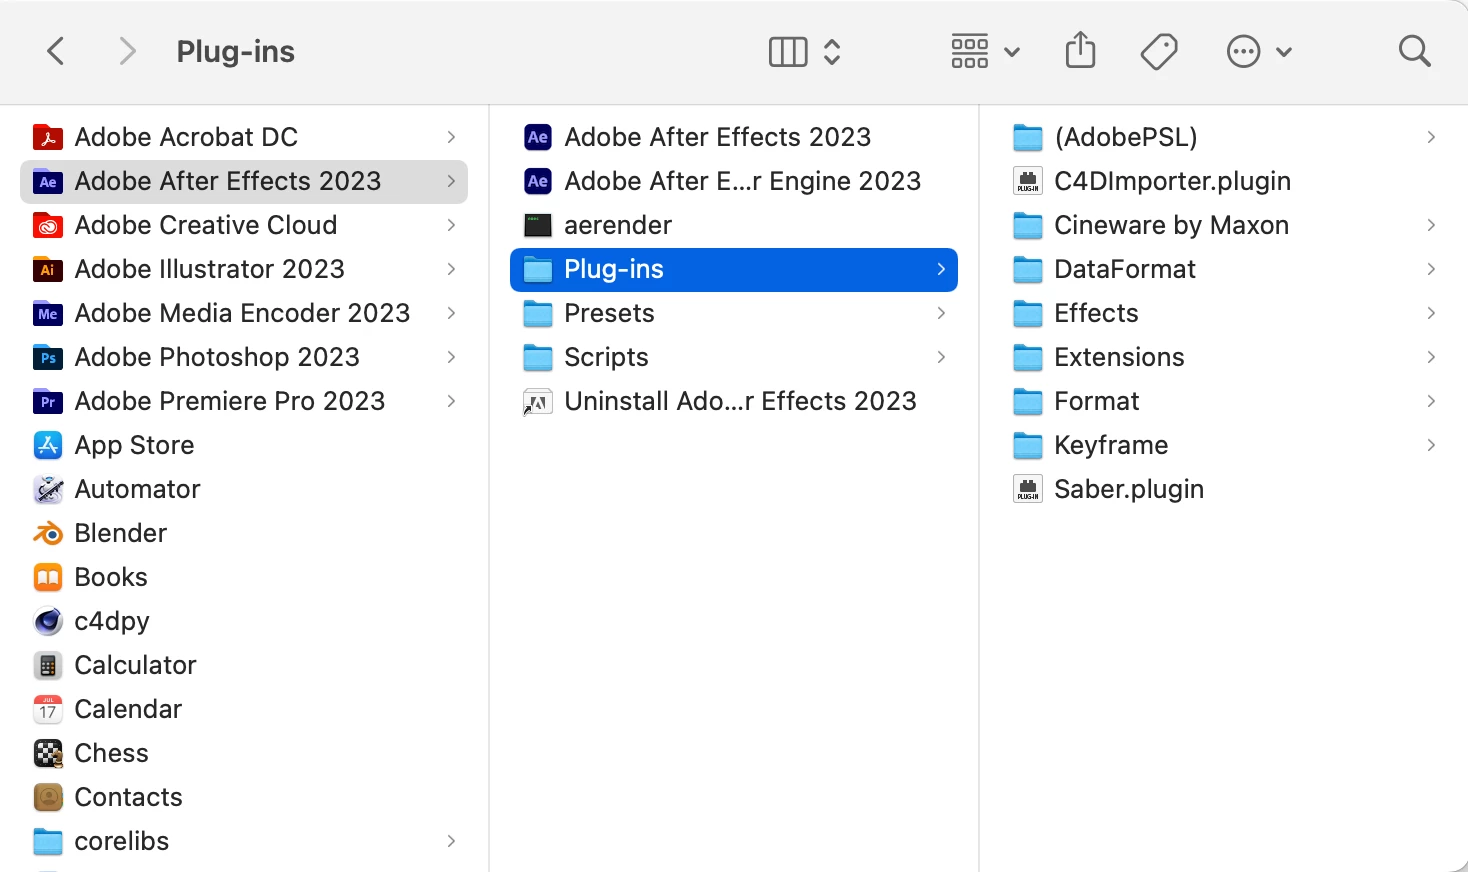The height and width of the screenshot is (872, 1468).
Task: Click the Adobe Acrobat DC icon
Action: point(48,137)
